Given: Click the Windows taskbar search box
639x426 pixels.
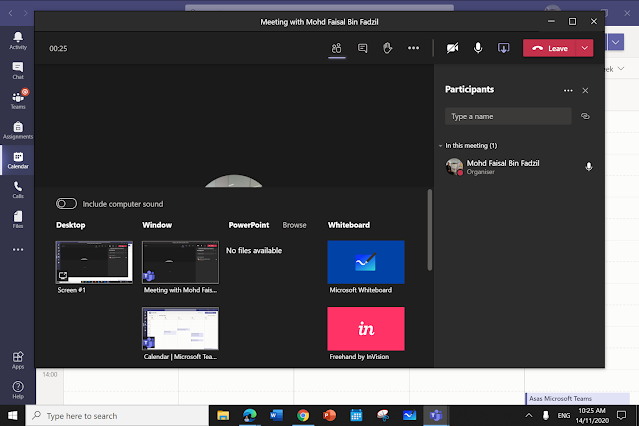Looking at the screenshot, I should click(x=117, y=415).
